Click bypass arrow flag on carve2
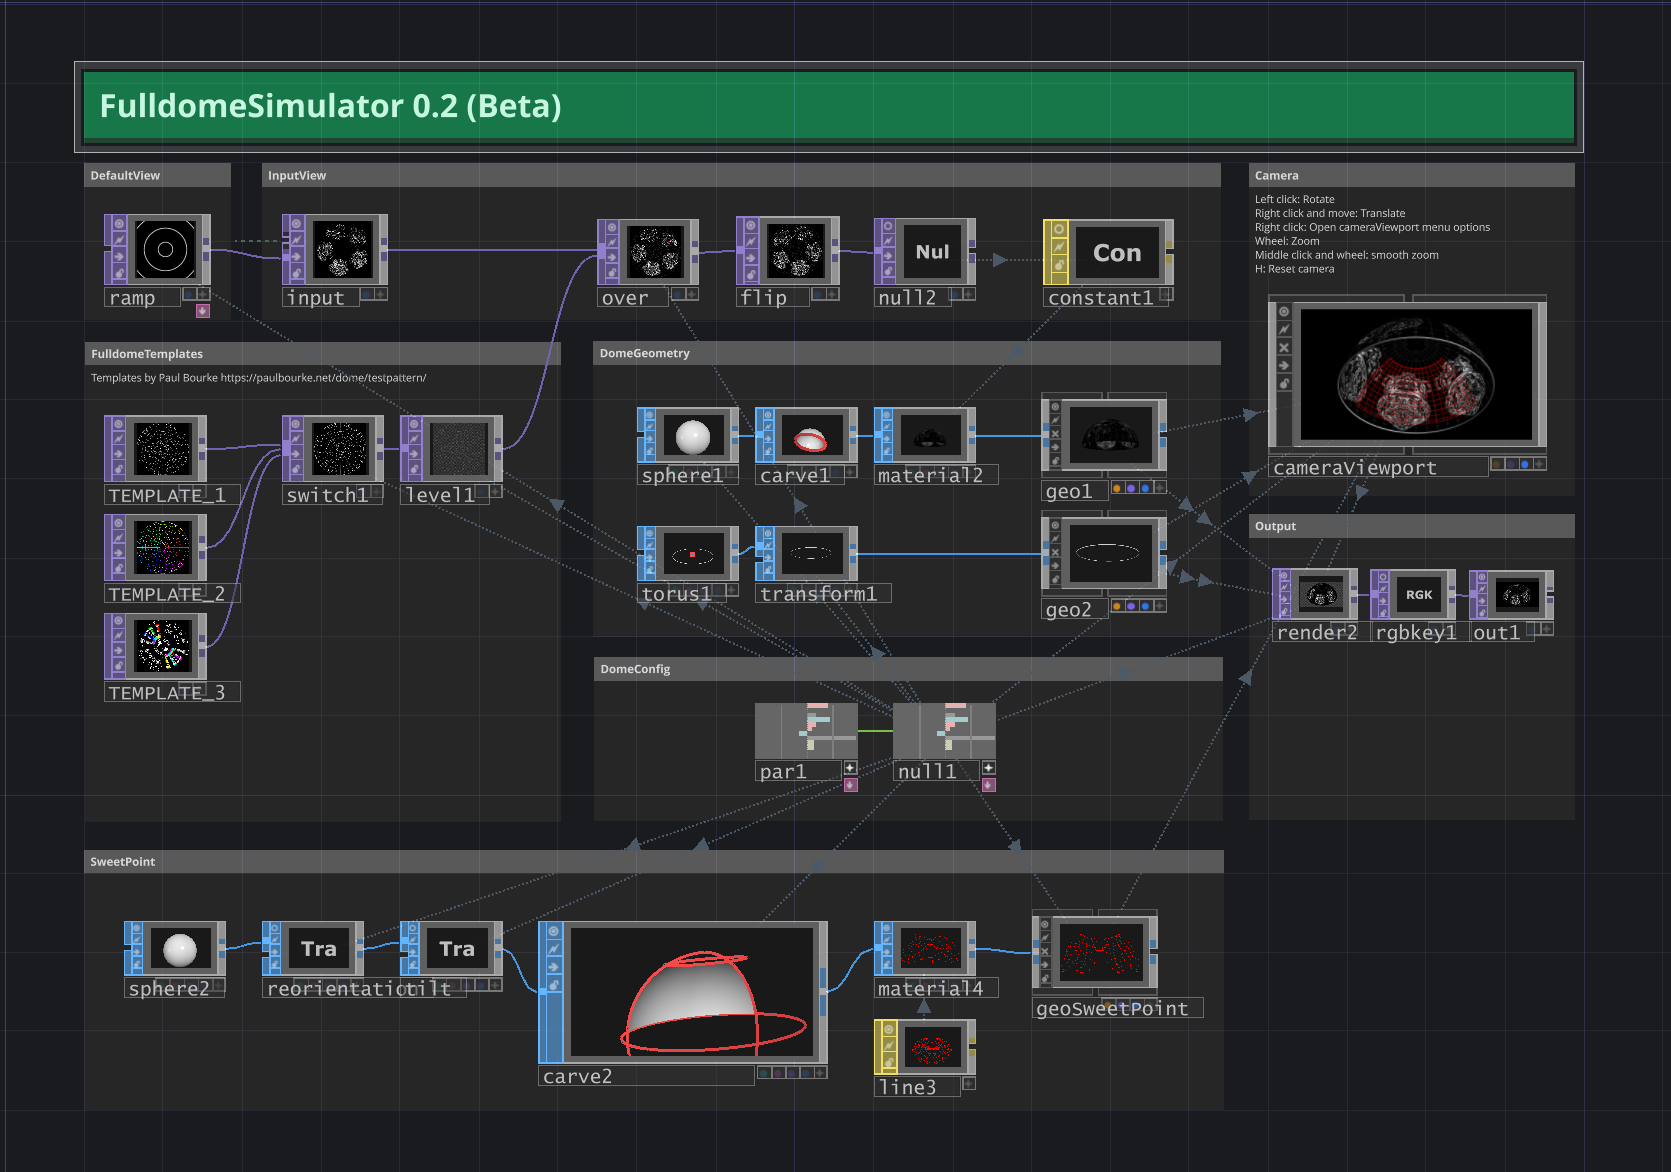 click(553, 967)
